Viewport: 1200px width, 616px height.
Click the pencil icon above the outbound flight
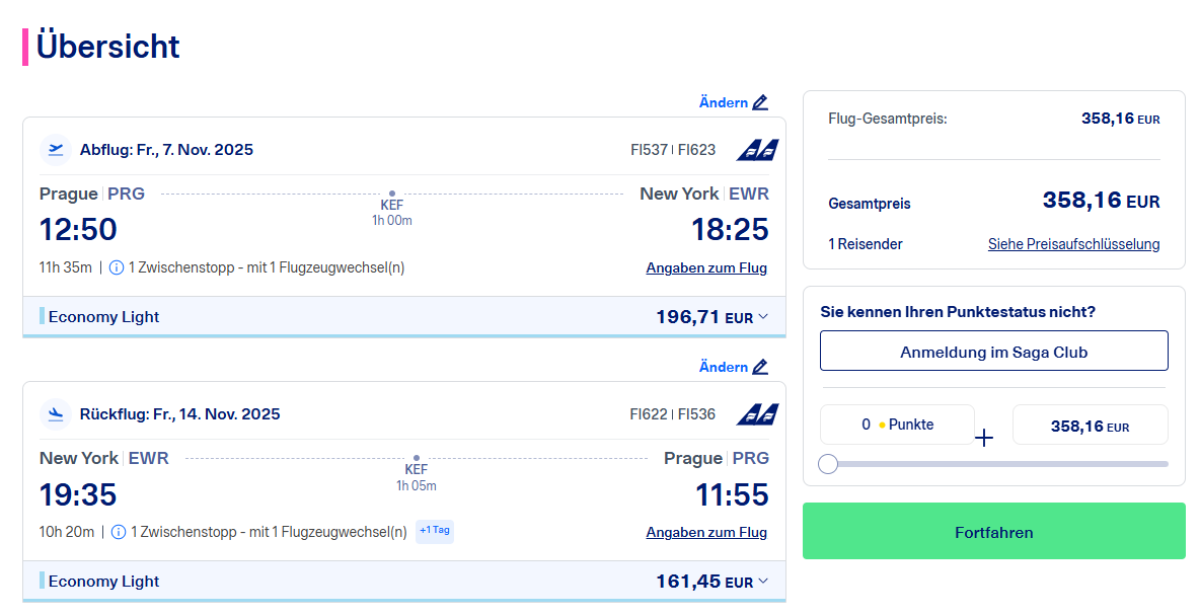coord(760,103)
